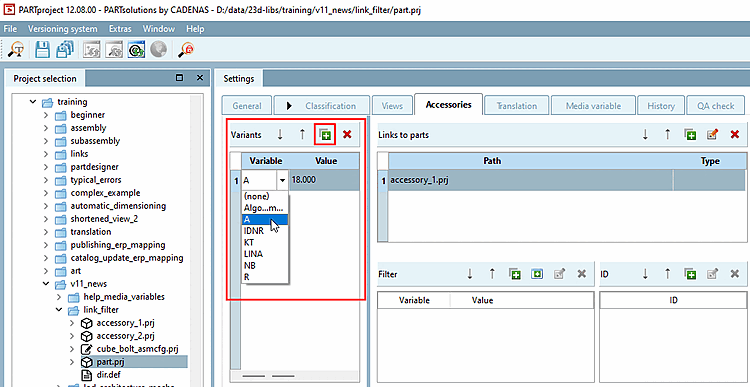
Task: Select accessory_2.prj in project tree
Action: (125, 336)
